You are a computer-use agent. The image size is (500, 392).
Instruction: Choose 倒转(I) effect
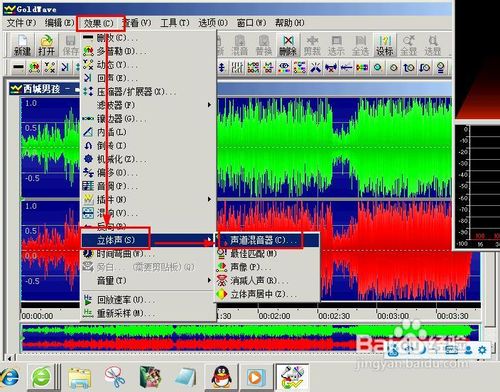(x=148, y=145)
